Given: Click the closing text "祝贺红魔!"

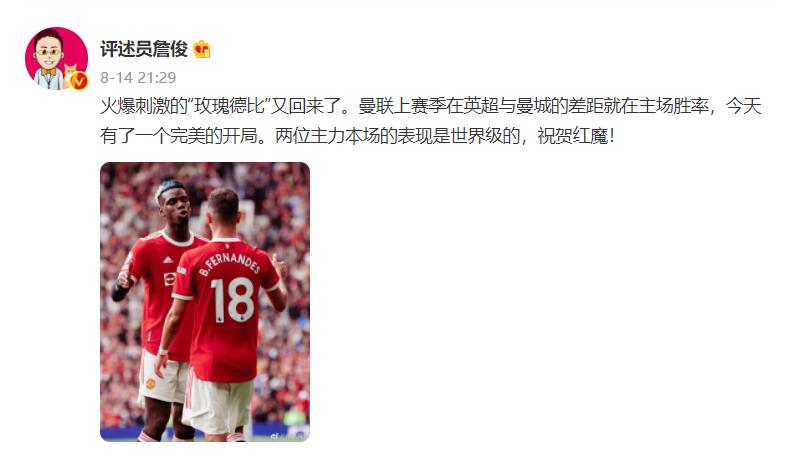Looking at the screenshot, I should pos(576,136).
